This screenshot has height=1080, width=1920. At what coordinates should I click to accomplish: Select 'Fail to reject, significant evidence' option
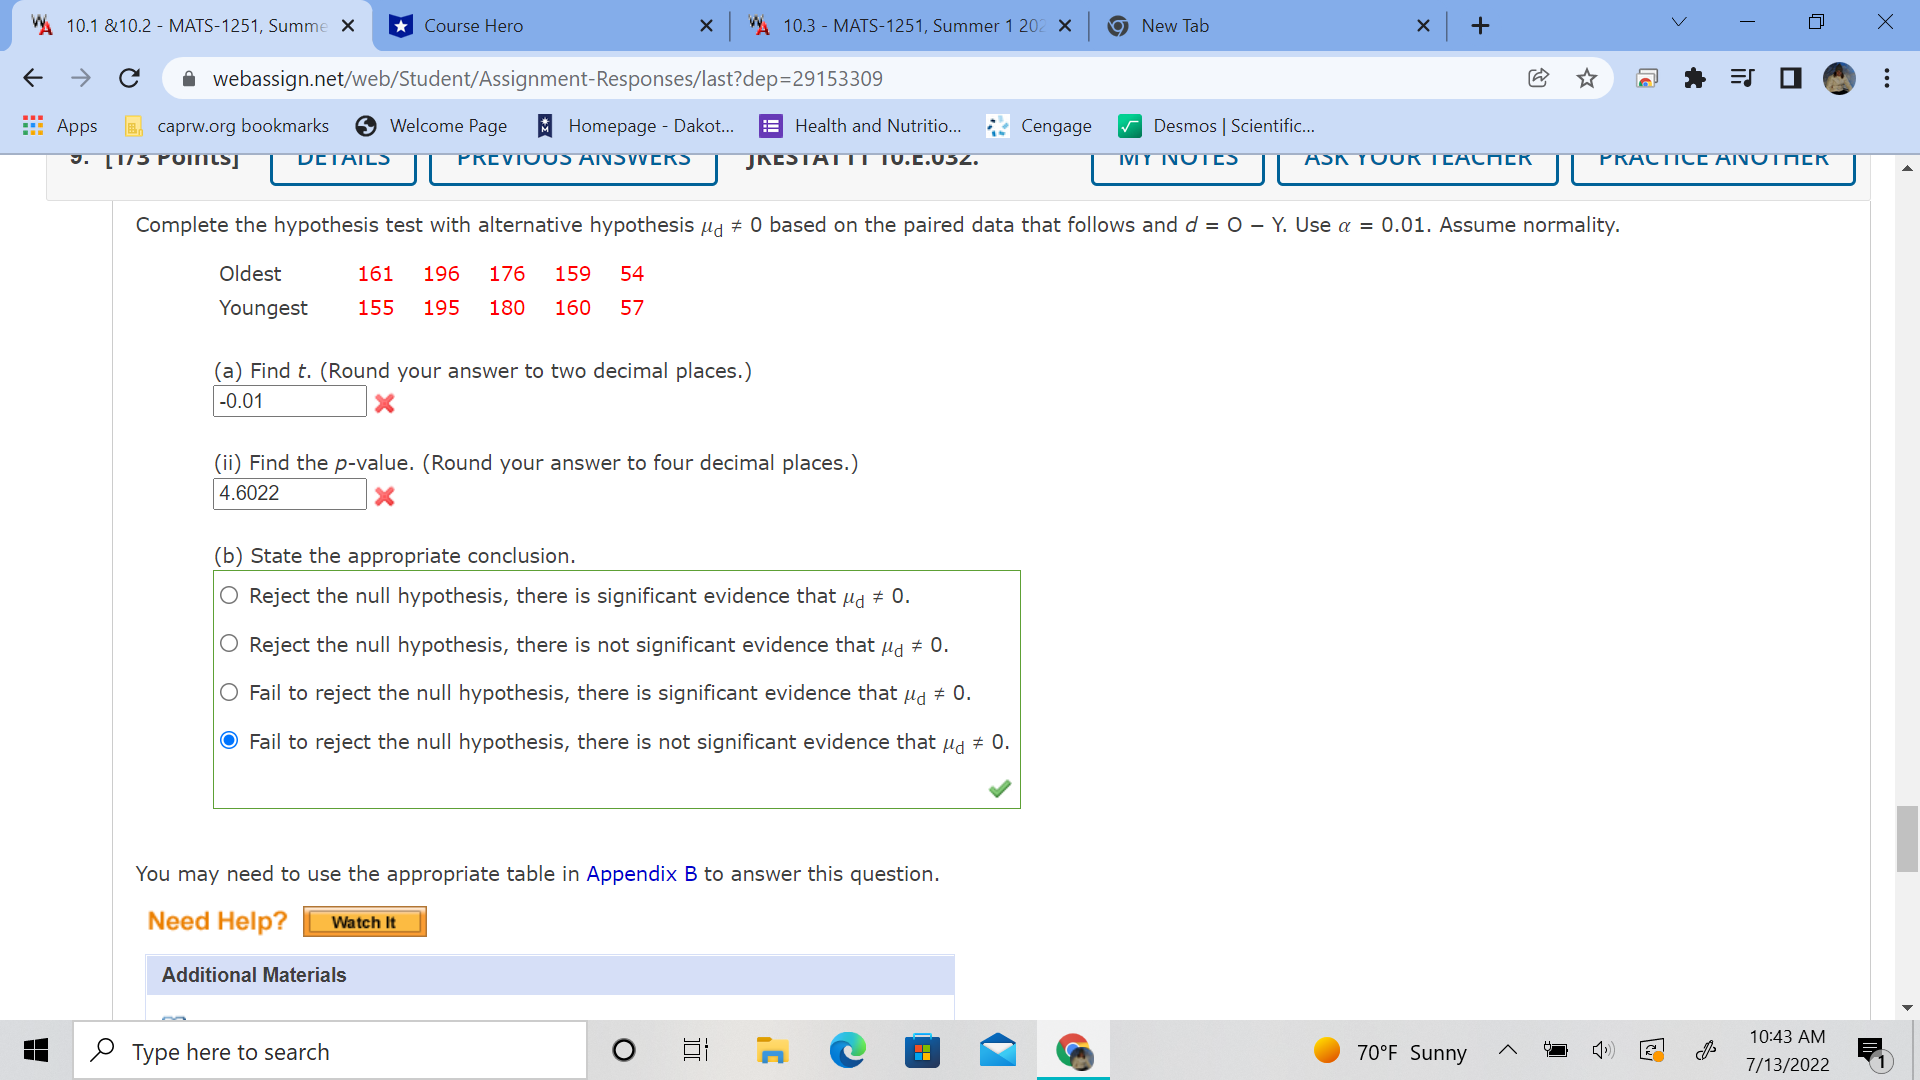228,691
